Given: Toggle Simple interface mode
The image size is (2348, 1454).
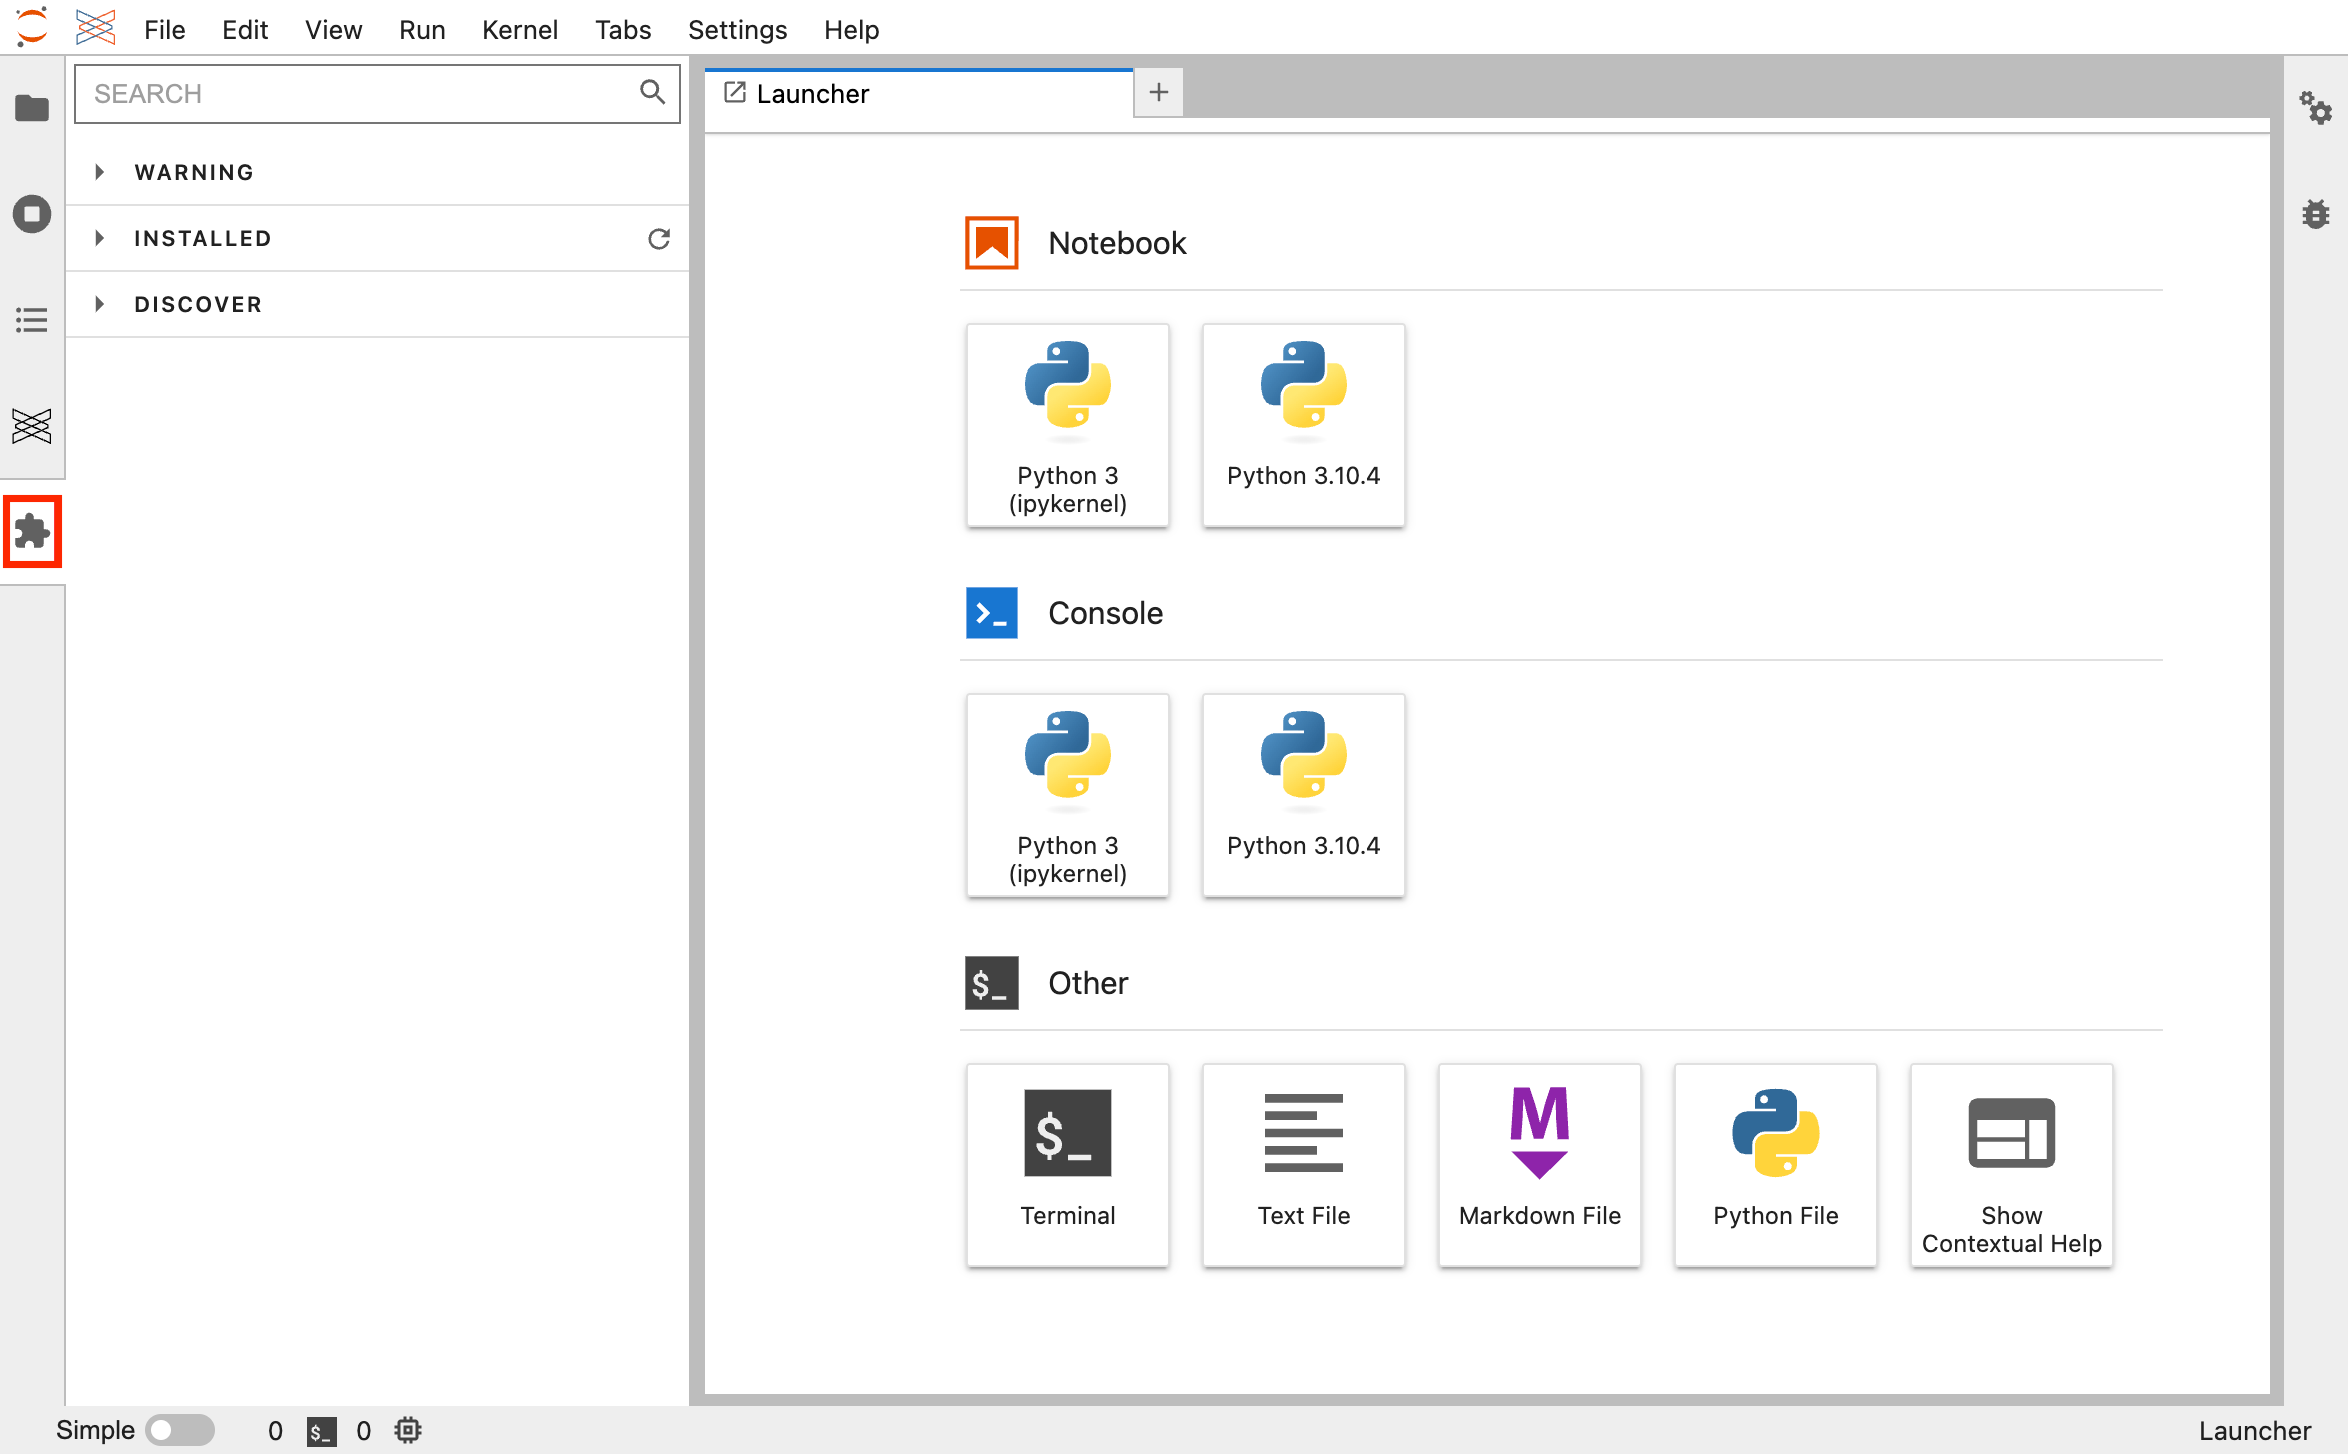Looking at the screenshot, I should click(181, 1430).
